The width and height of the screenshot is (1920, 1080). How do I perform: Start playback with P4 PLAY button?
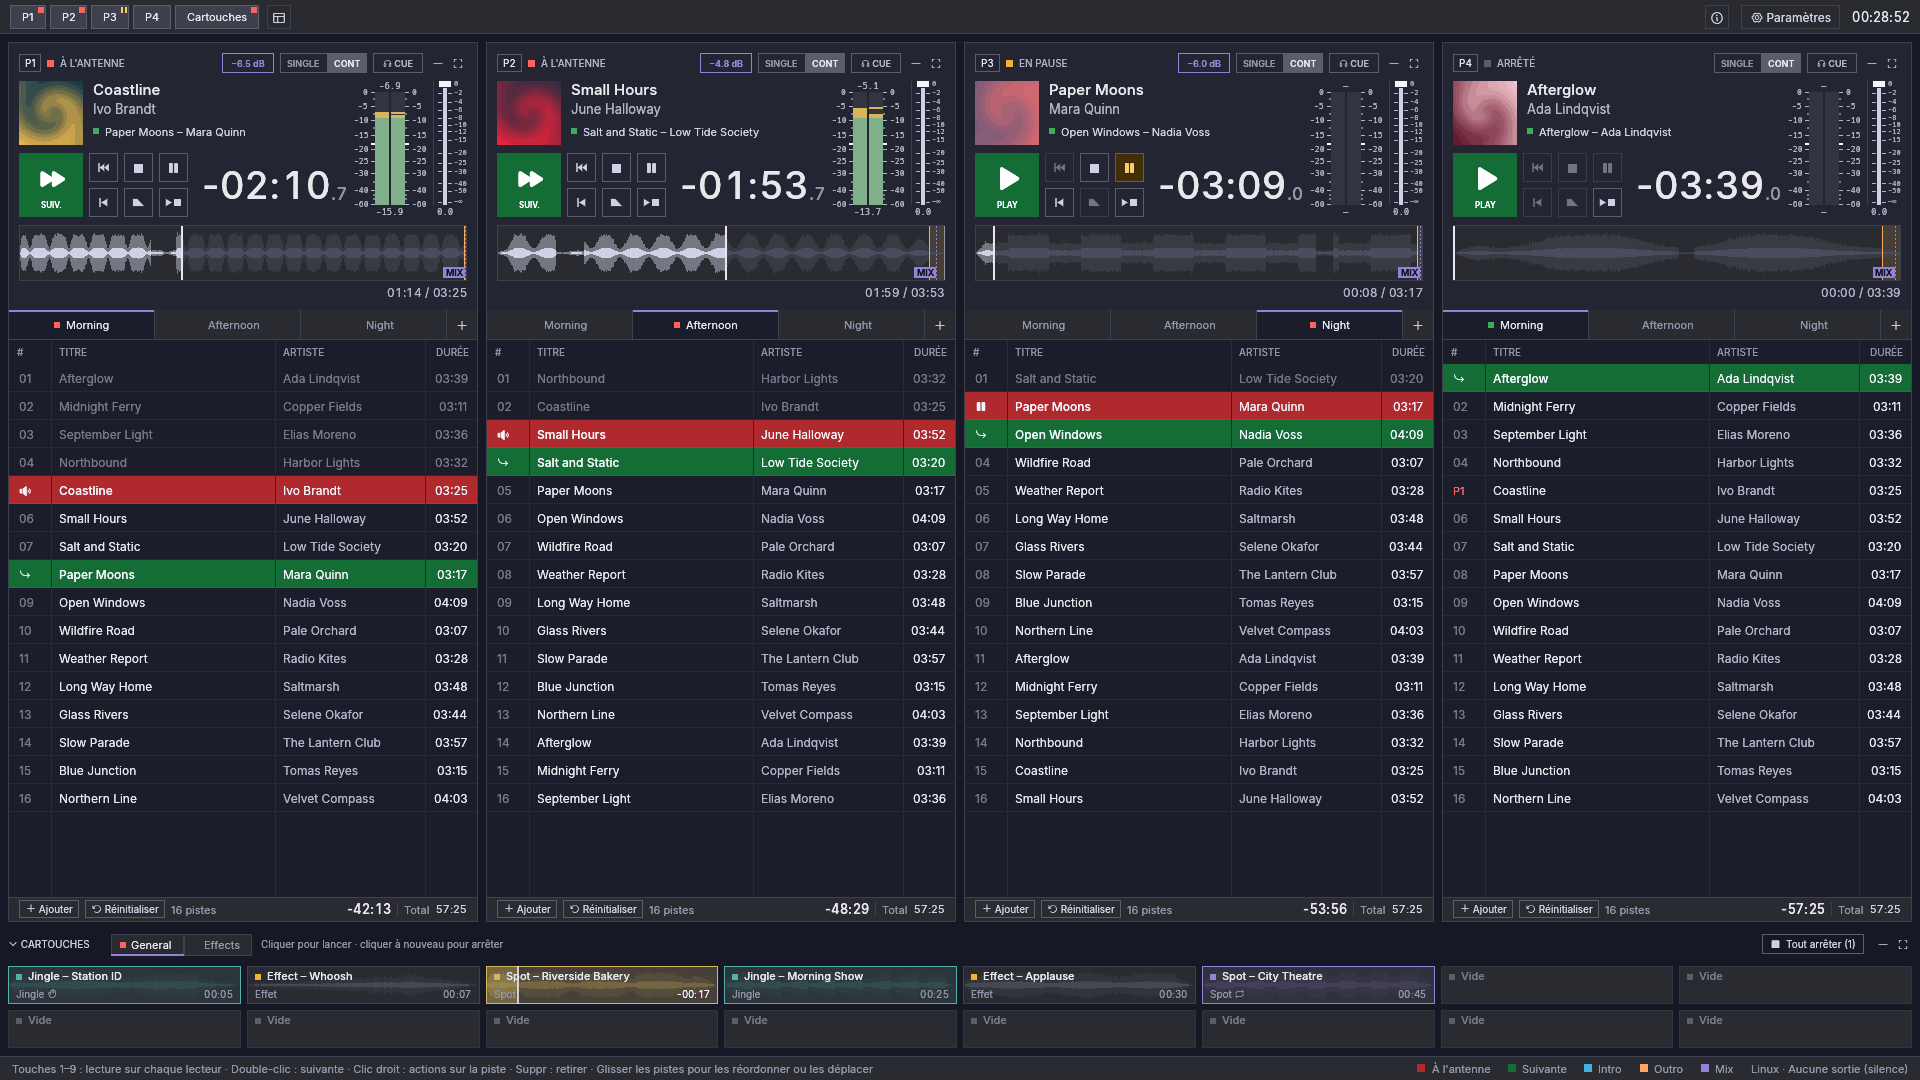(1485, 185)
